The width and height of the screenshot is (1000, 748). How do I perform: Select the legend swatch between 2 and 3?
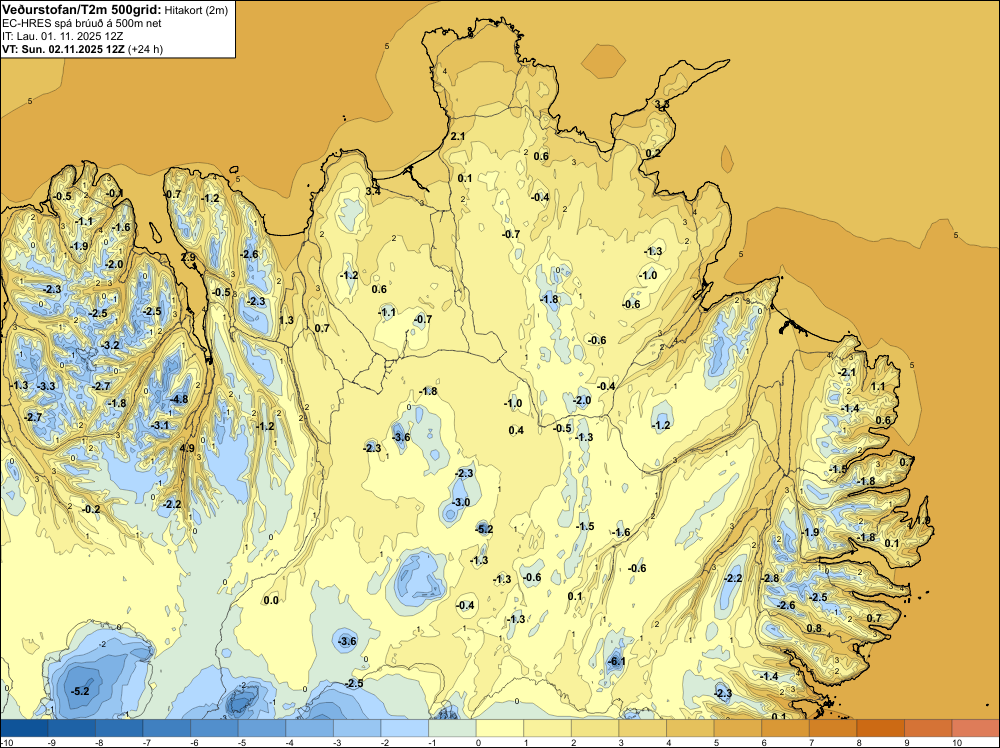(x=595, y=728)
